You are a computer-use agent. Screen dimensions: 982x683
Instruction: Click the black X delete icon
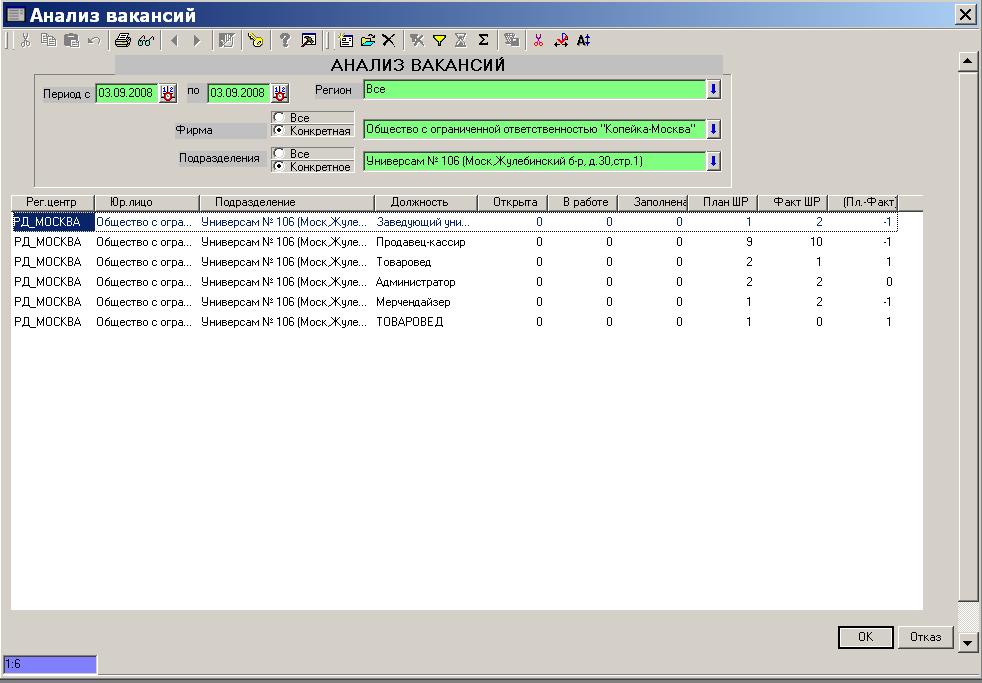389,41
